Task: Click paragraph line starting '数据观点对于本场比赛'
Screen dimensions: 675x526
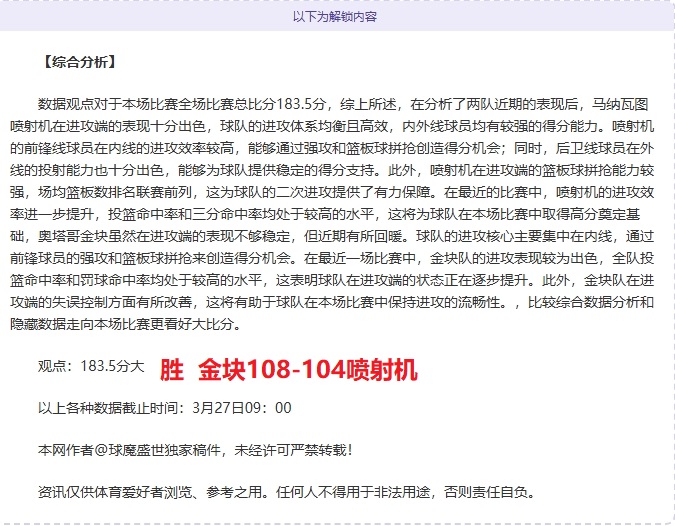Action: [343, 105]
